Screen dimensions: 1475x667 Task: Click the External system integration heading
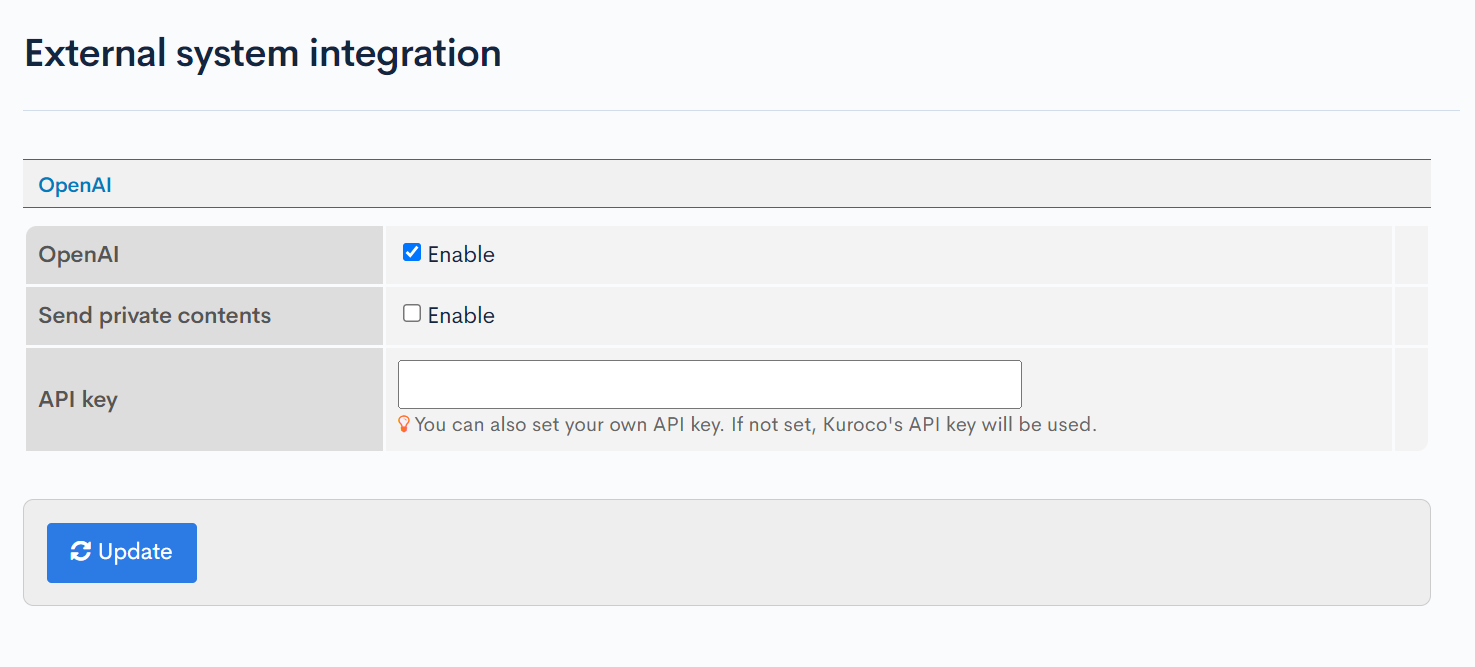[262, 53]
